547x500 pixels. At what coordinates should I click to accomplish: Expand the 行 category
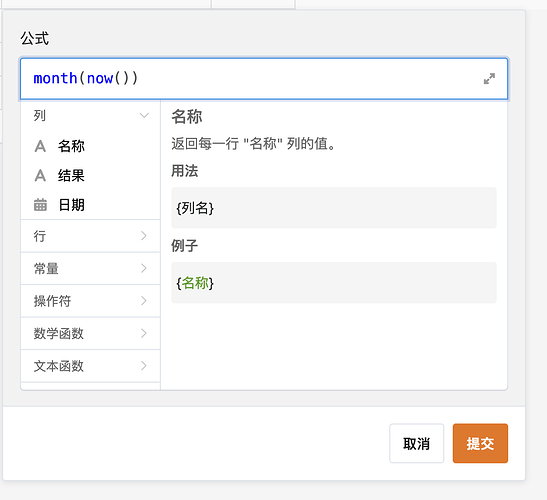tap(90, 236)
